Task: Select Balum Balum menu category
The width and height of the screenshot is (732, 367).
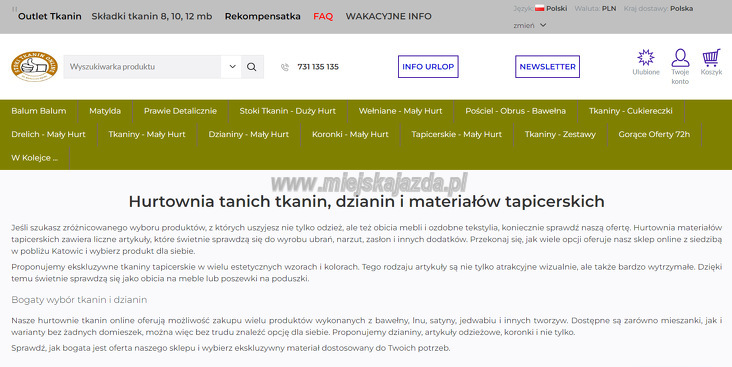Action: [39, 111]
